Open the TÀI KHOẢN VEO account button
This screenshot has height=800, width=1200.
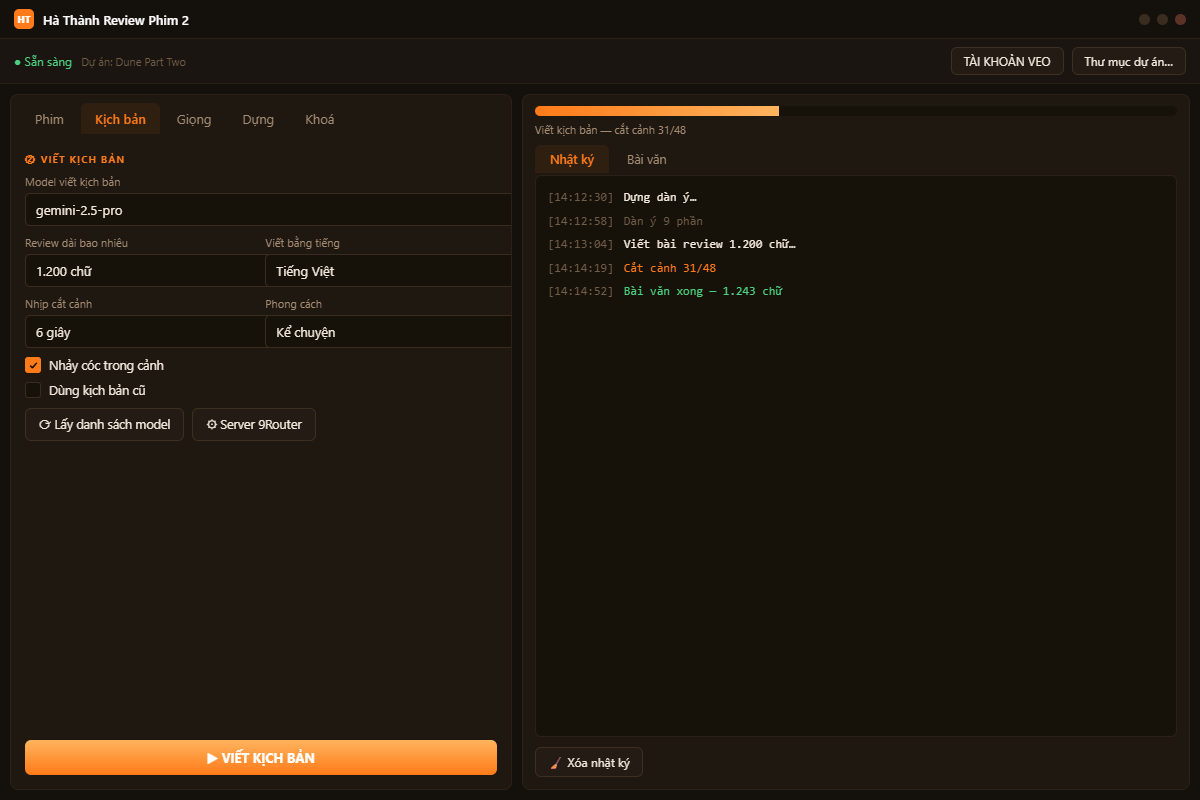[x=1007, y=61]
